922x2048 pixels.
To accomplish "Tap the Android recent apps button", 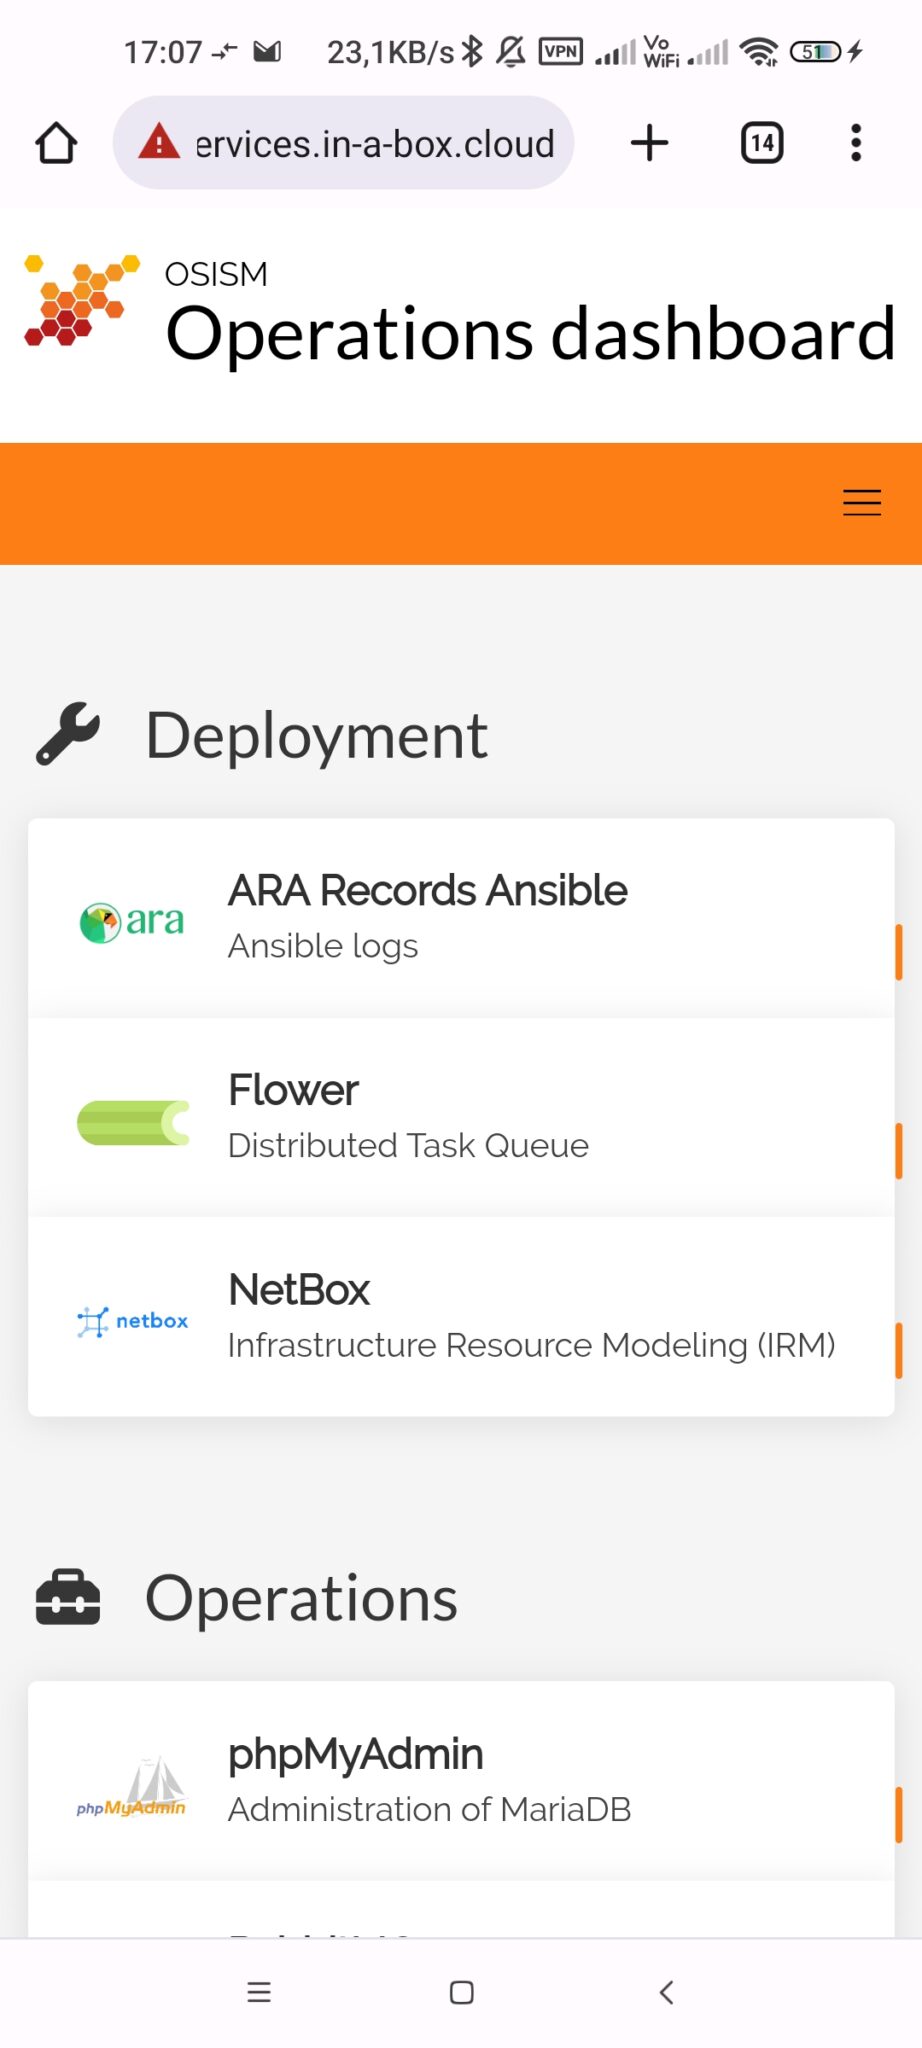I will [x=259, y=1992].
